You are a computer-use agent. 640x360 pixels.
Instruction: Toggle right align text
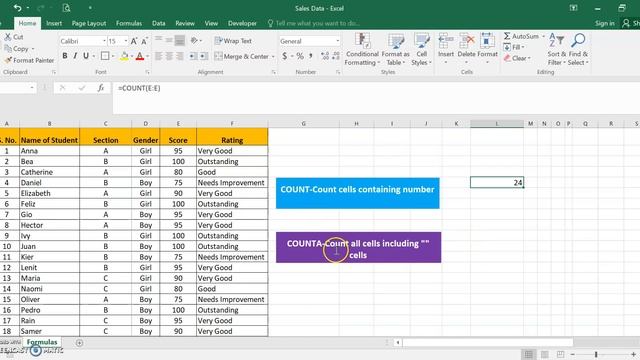coord(180,56)
